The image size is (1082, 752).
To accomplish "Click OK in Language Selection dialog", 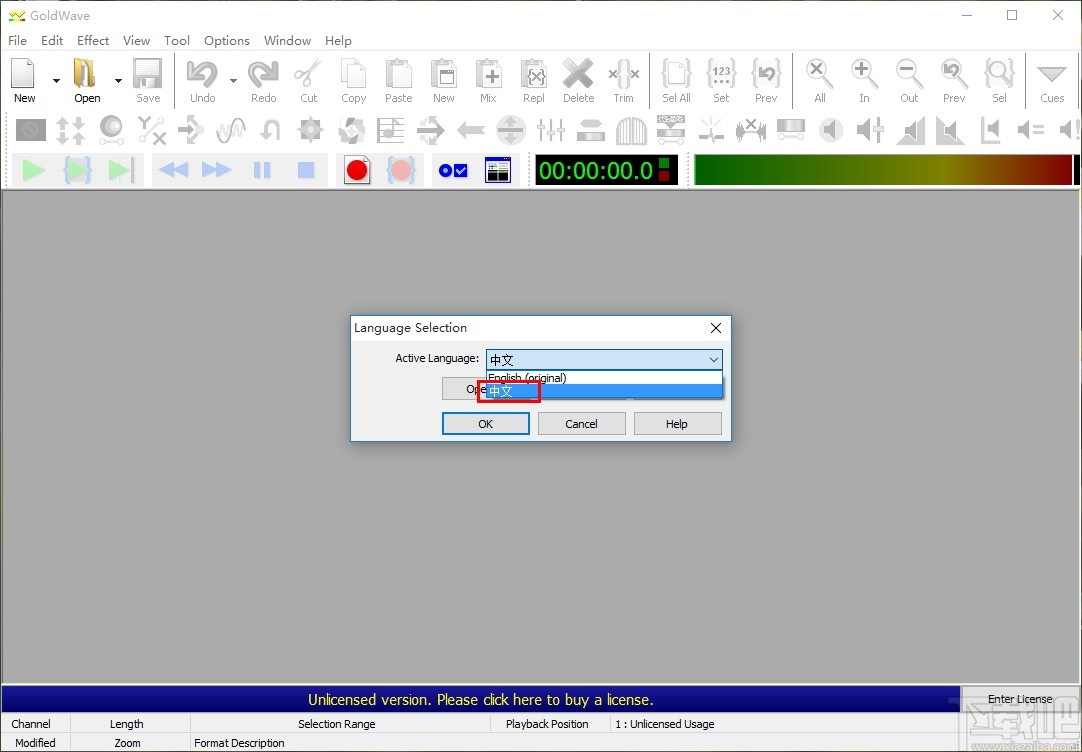I will click(486, 424).
